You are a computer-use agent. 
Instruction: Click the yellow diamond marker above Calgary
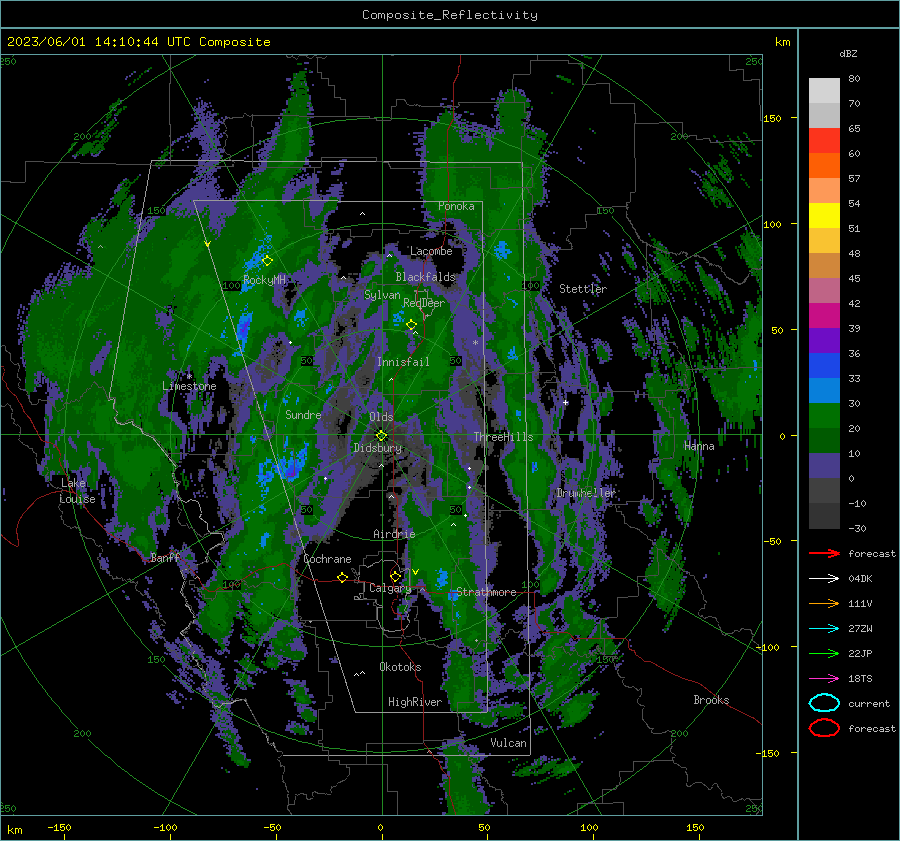pyautogui.click(x=395, y=576)
